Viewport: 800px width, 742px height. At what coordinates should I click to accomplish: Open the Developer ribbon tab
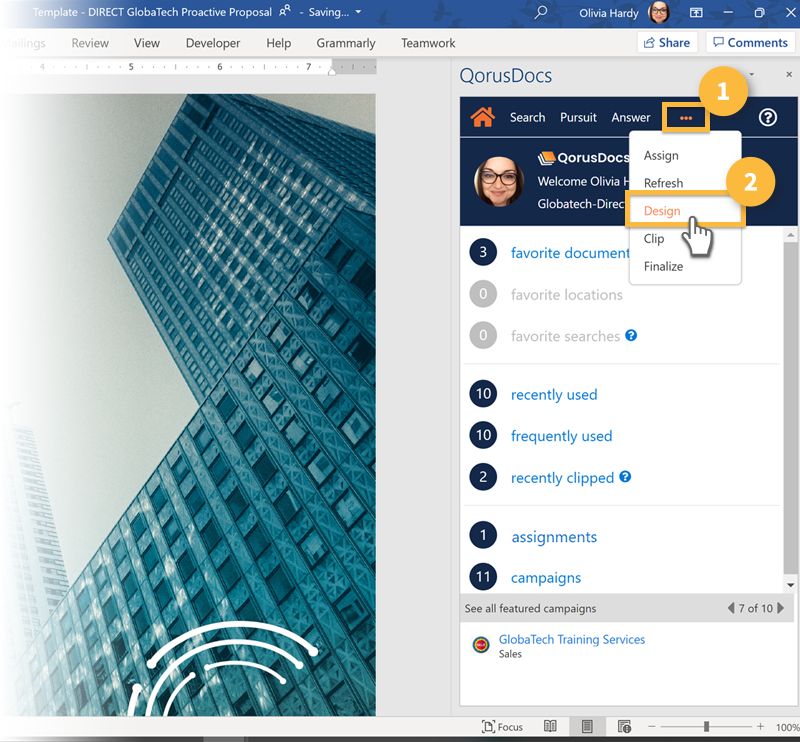[213, 43]
